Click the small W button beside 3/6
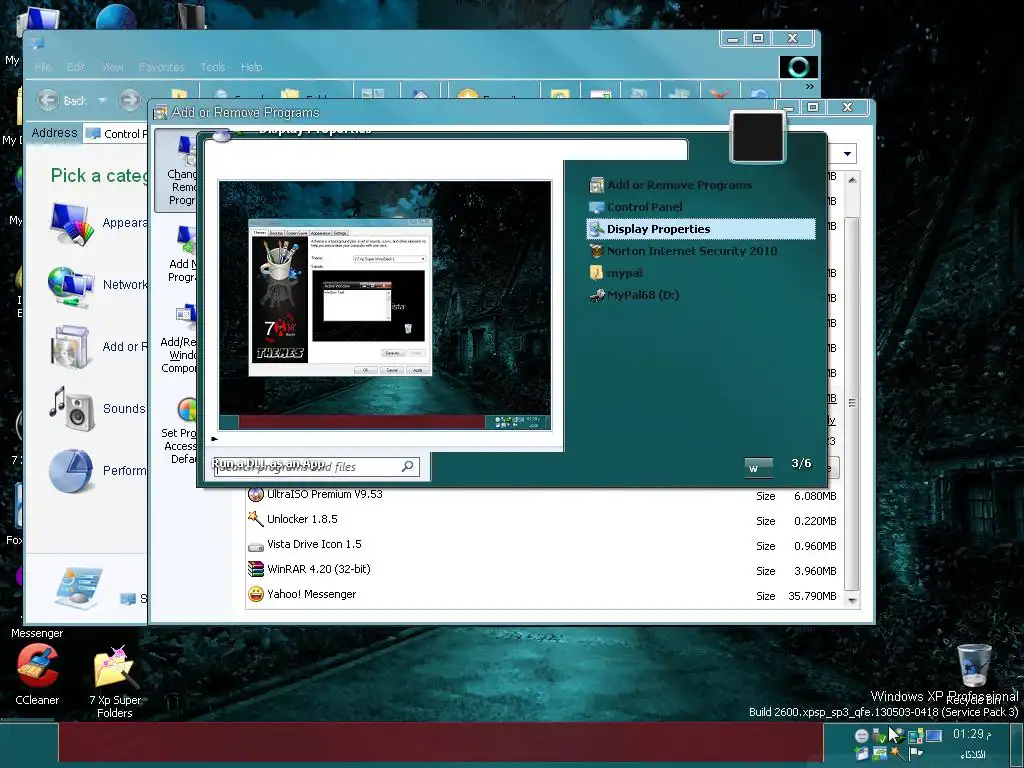The height and width of the screenshot is (768, 1024). click(758, 467)
